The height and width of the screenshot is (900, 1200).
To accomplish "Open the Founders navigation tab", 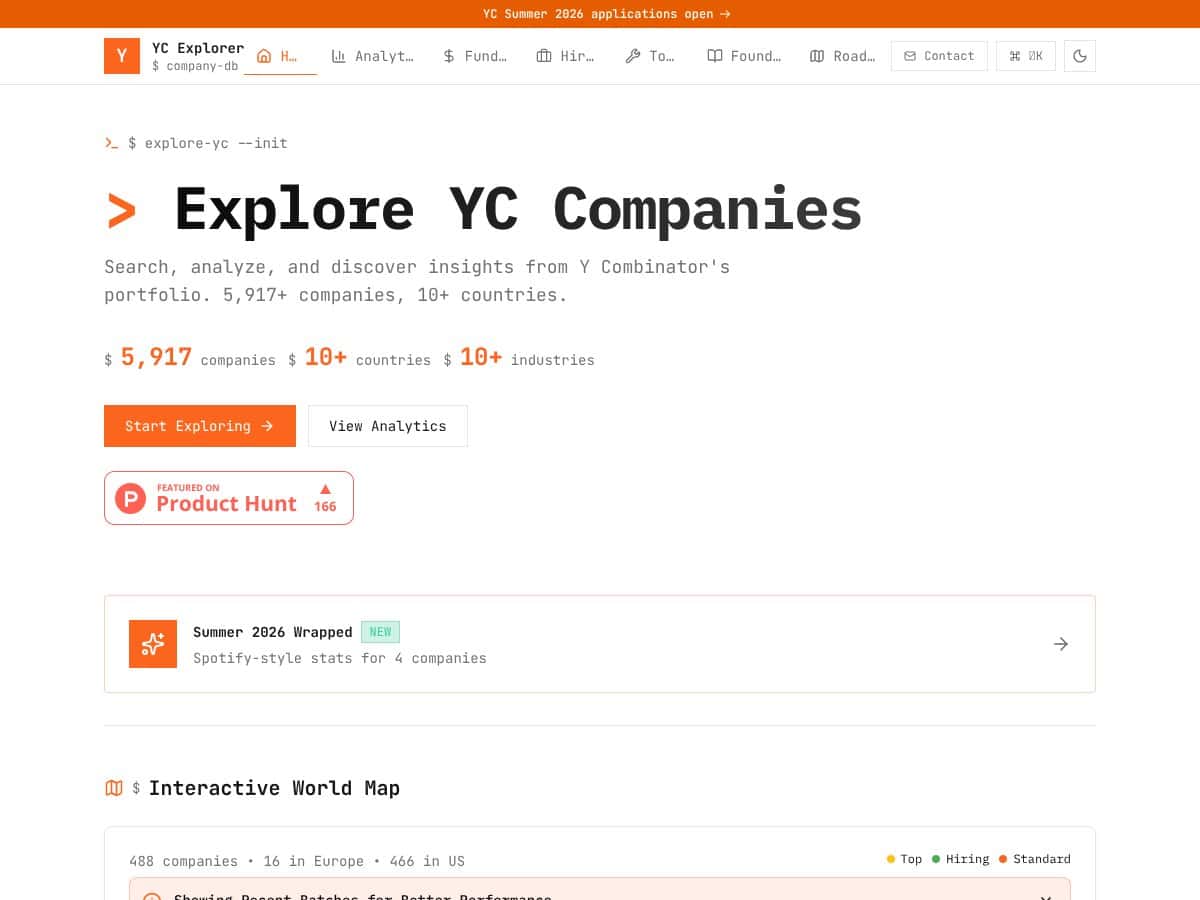I will [744, 56].
